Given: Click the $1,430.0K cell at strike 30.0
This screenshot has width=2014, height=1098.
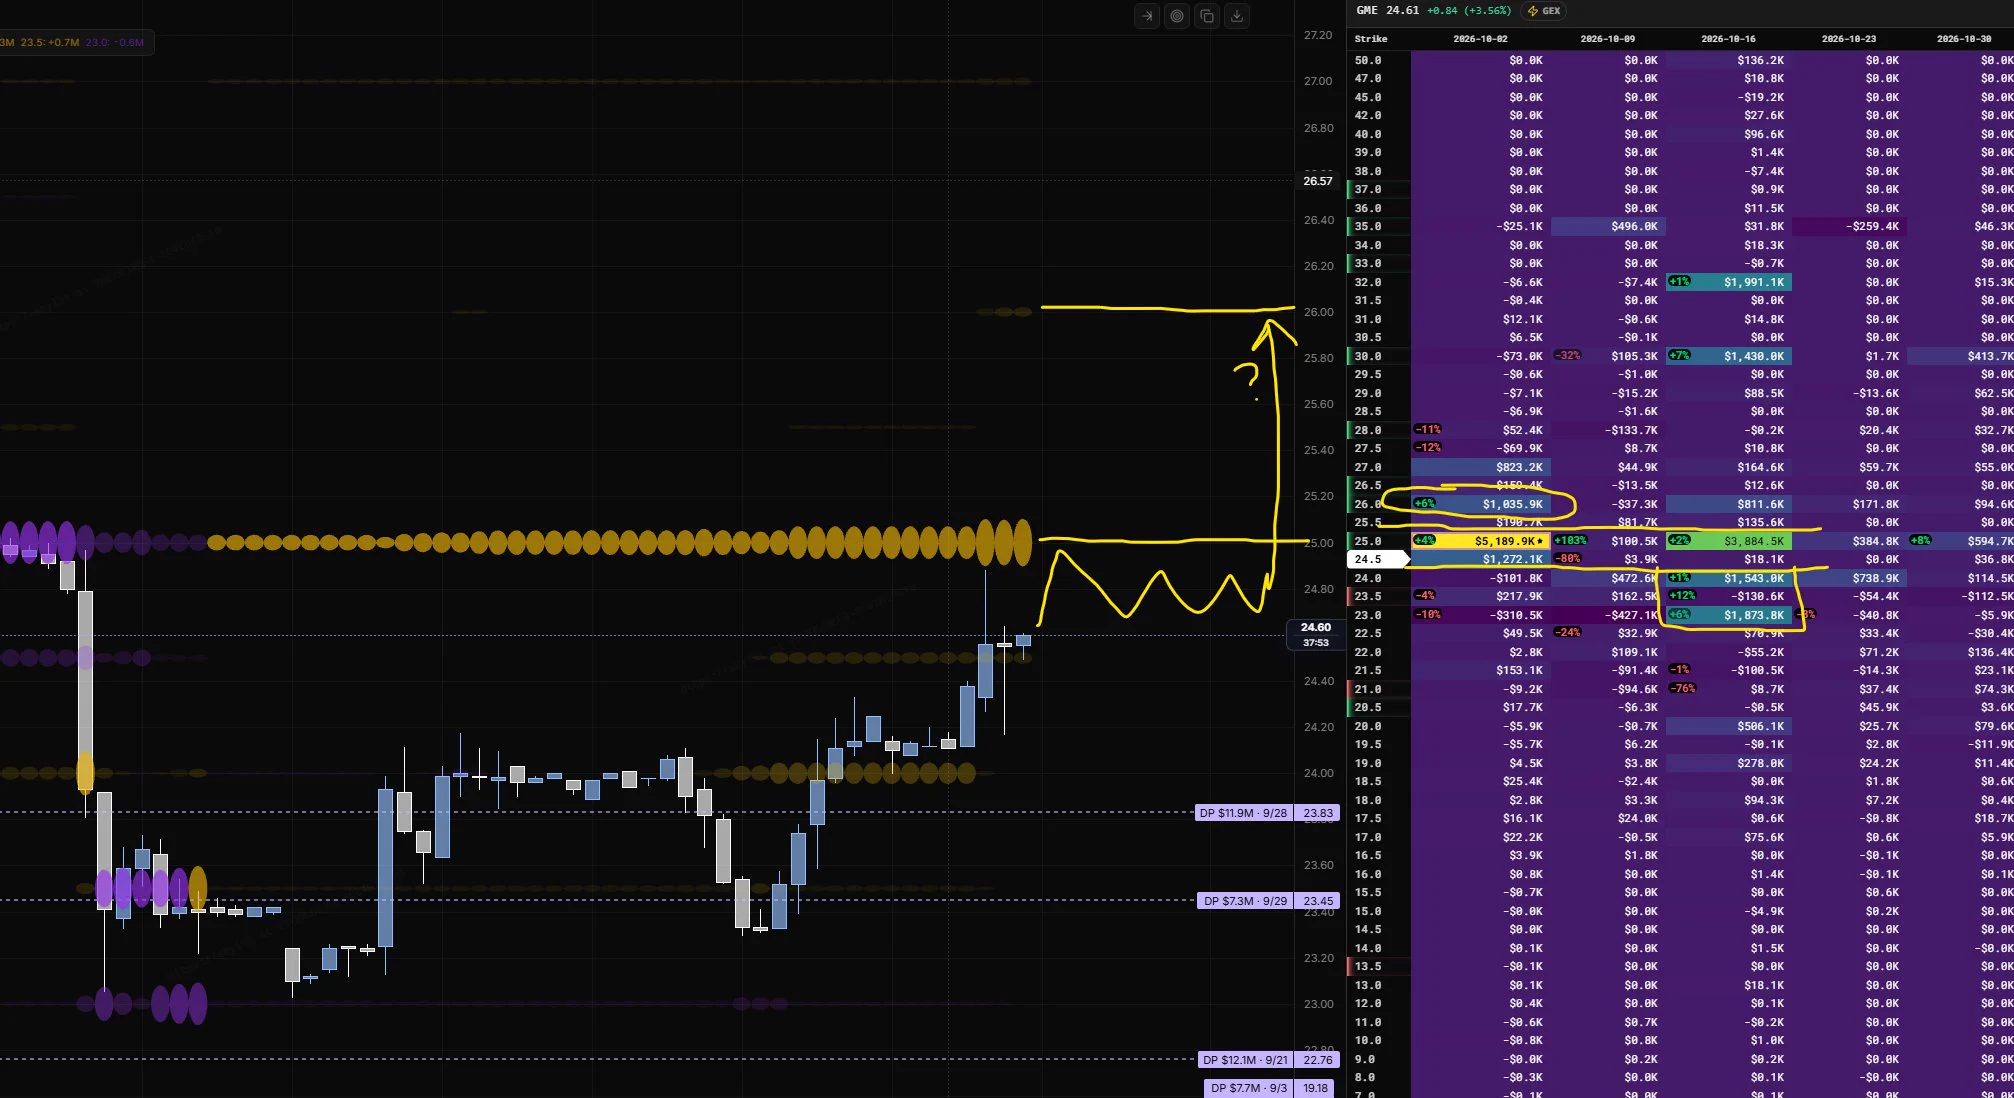Looking at the screenshot, I should (1729, 356).
